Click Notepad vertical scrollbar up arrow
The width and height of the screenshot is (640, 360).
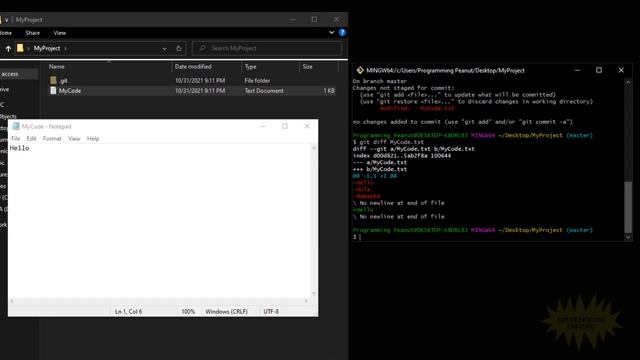pyautogui.click(x=314, y=147)
